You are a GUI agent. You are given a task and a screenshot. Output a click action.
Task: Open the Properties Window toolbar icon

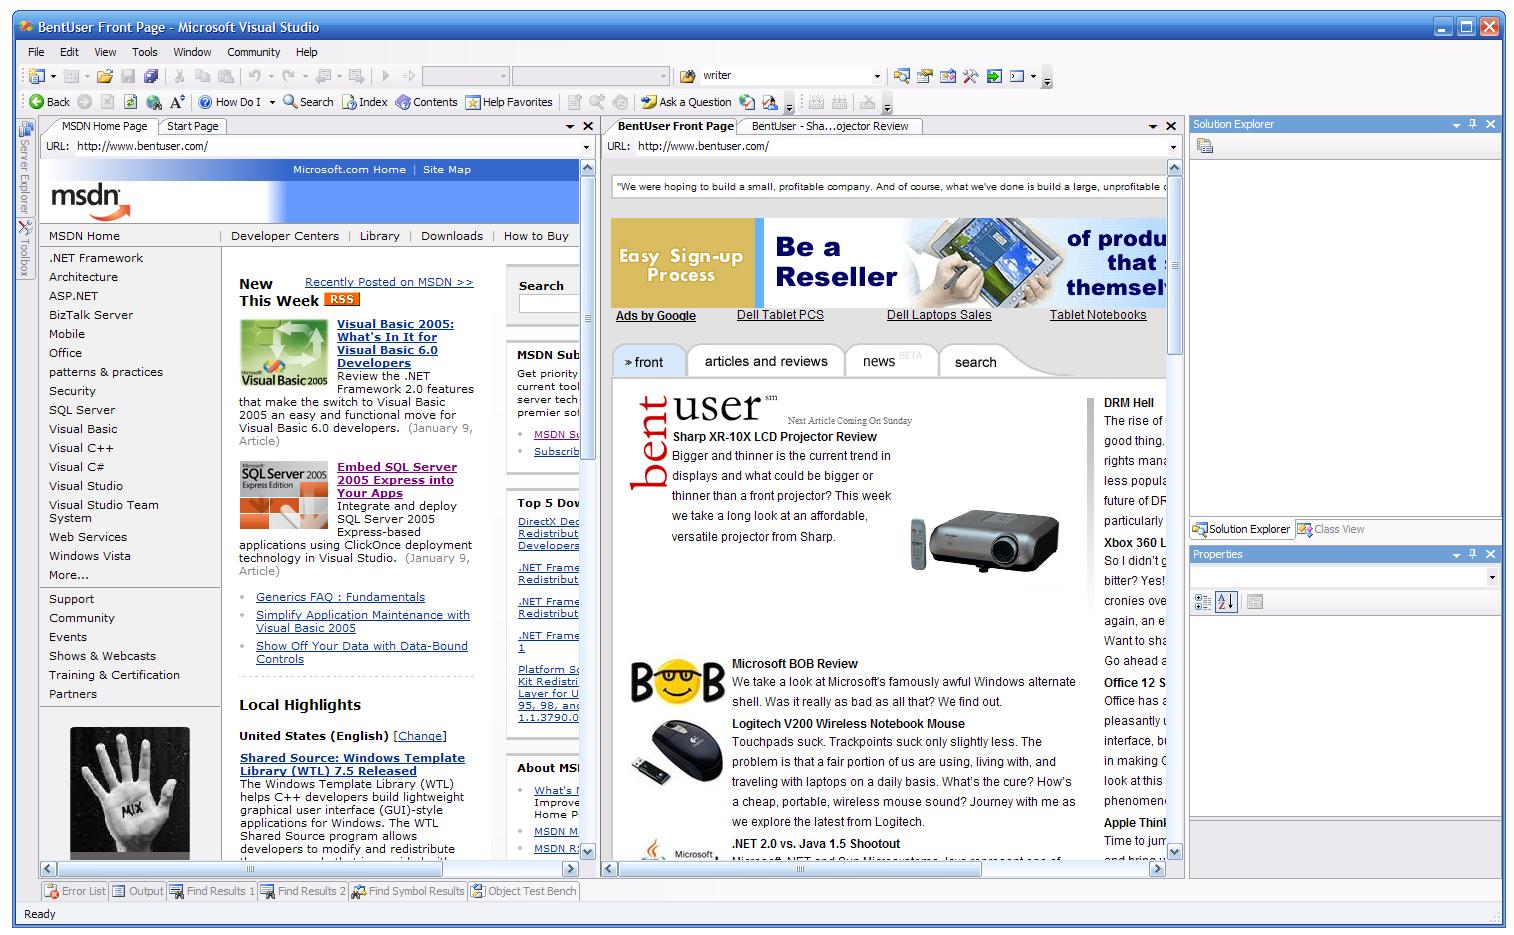[925, 76]
